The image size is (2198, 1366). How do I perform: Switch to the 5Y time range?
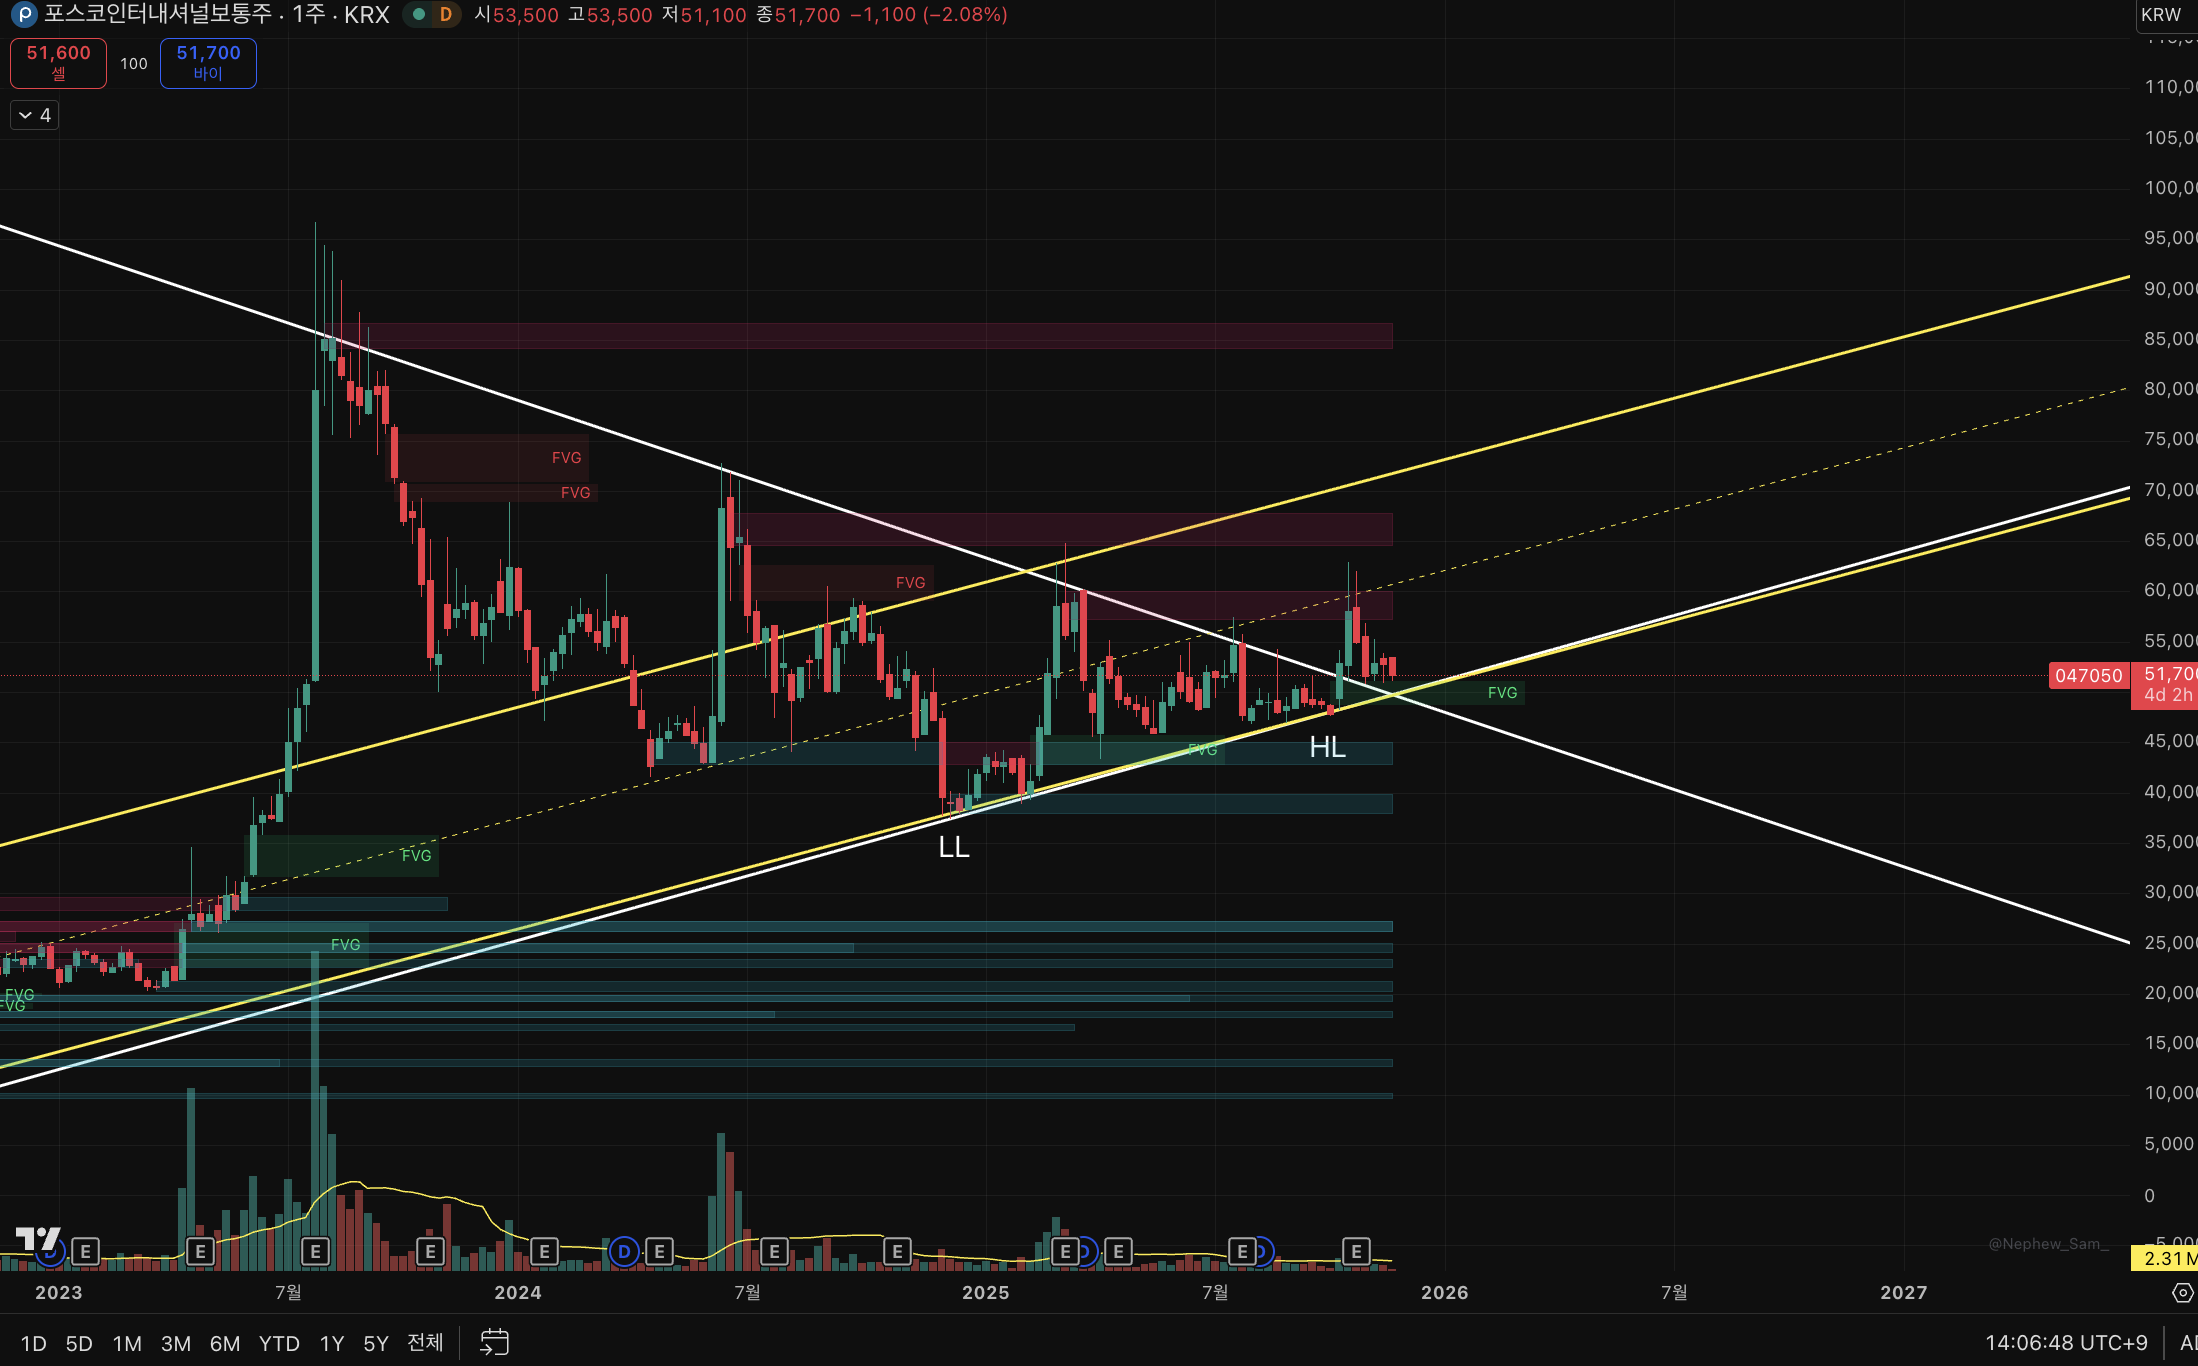pos(375,1343)
